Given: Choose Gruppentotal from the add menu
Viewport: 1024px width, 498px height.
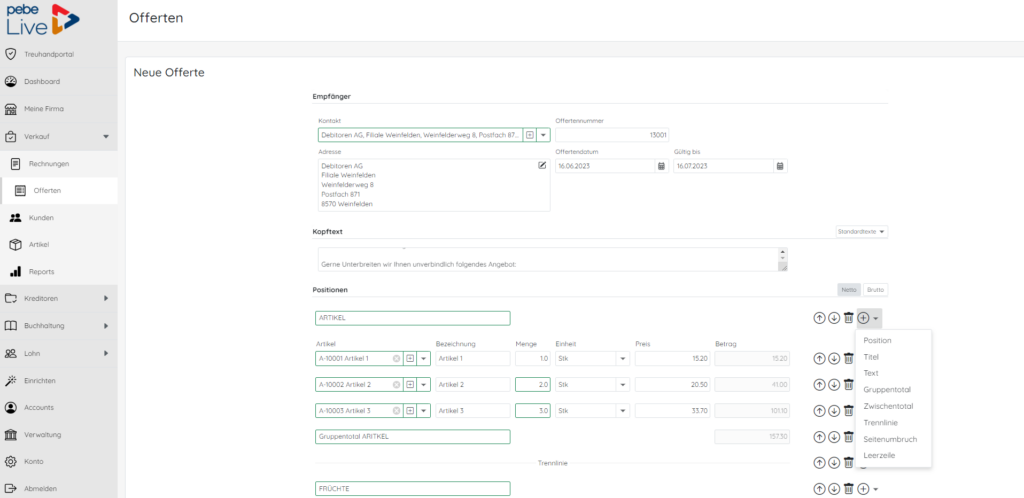Looking at the screenshot, I should click(x=887, y=390).
